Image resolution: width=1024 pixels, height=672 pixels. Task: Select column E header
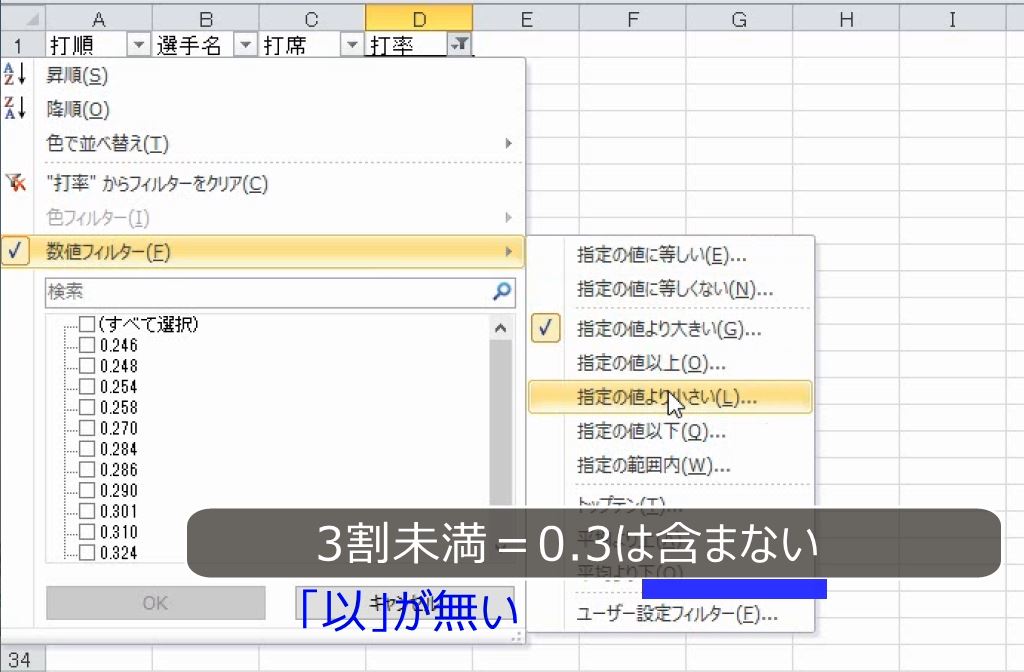point(526,19)
